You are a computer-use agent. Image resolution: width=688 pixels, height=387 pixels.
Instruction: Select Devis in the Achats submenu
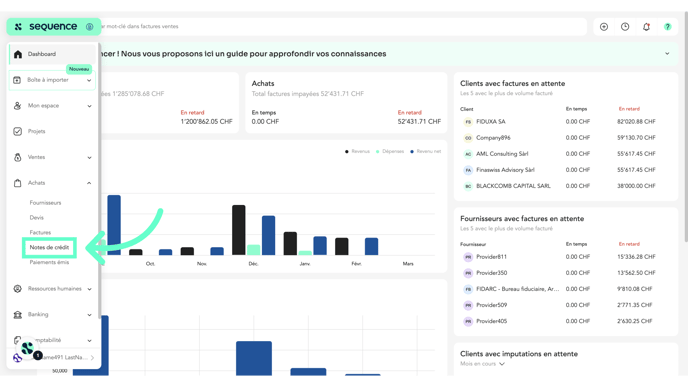pyautogui.click(x=36, y=218)
